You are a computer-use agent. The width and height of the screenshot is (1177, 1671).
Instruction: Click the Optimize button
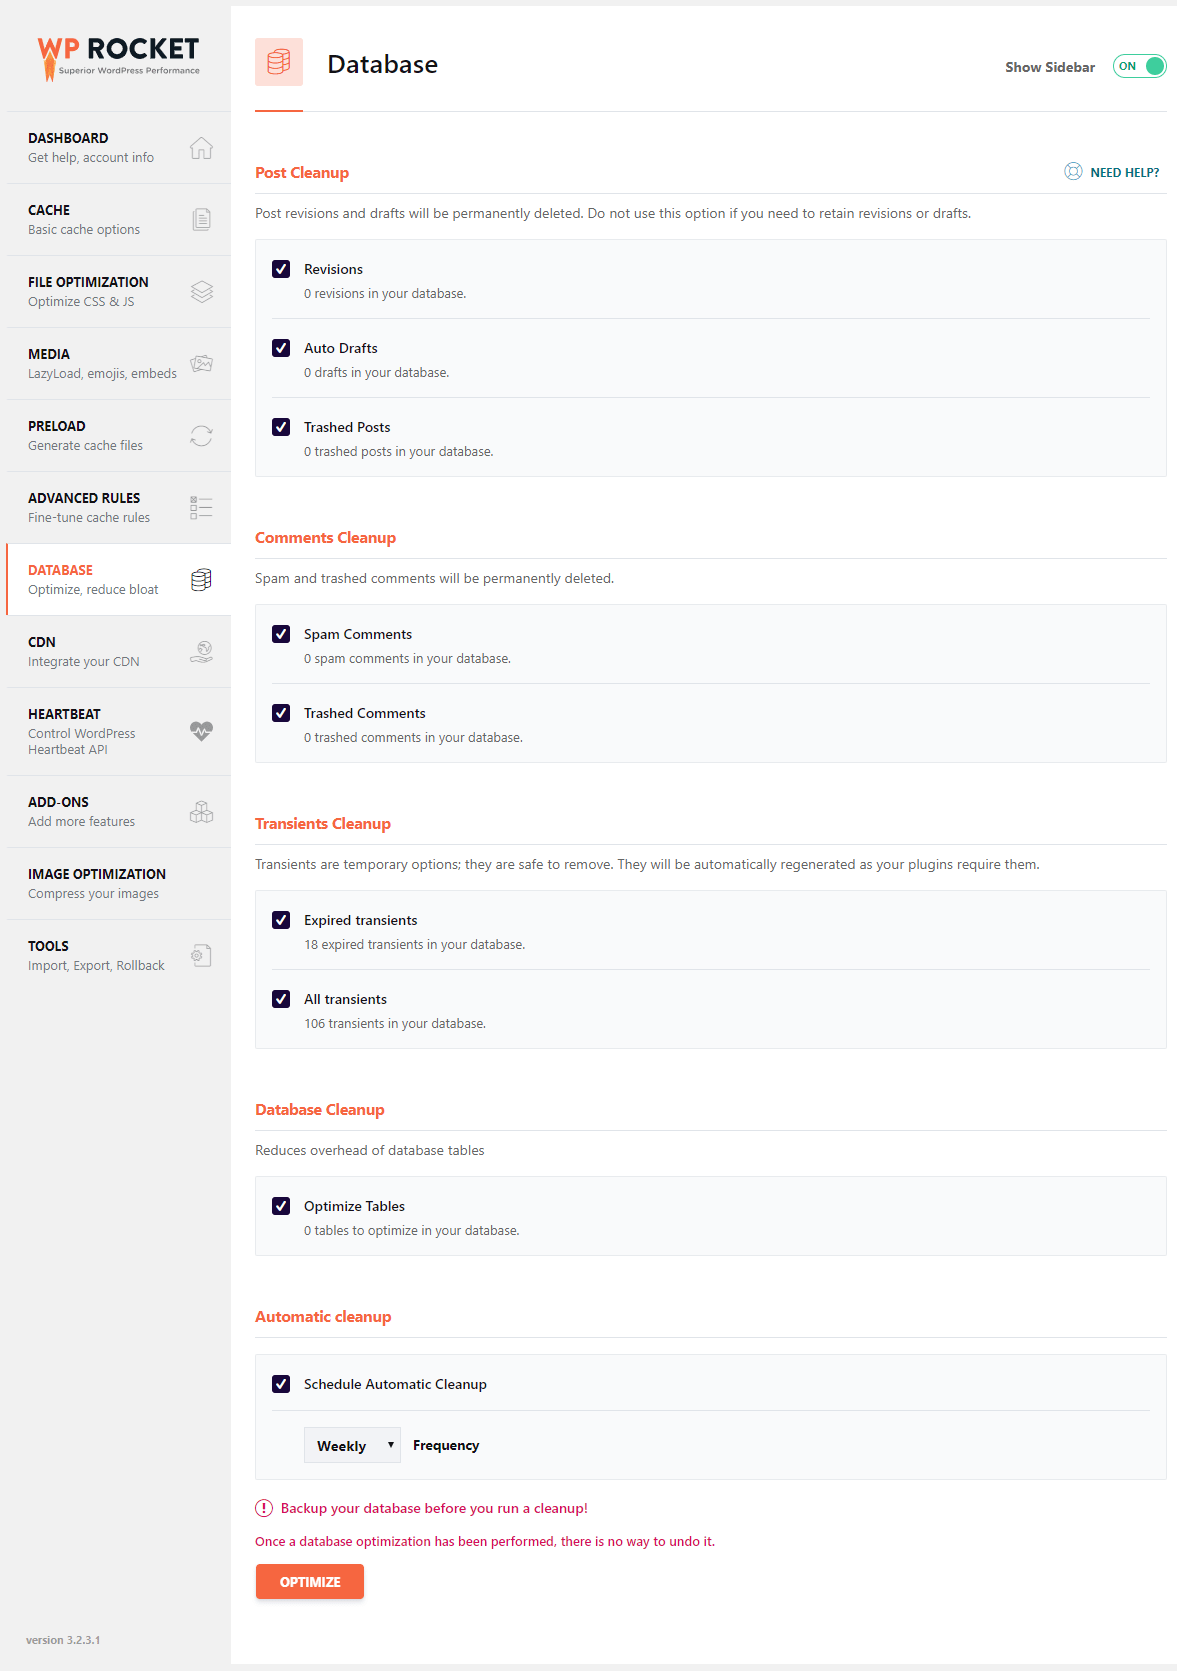(310, 1582)
